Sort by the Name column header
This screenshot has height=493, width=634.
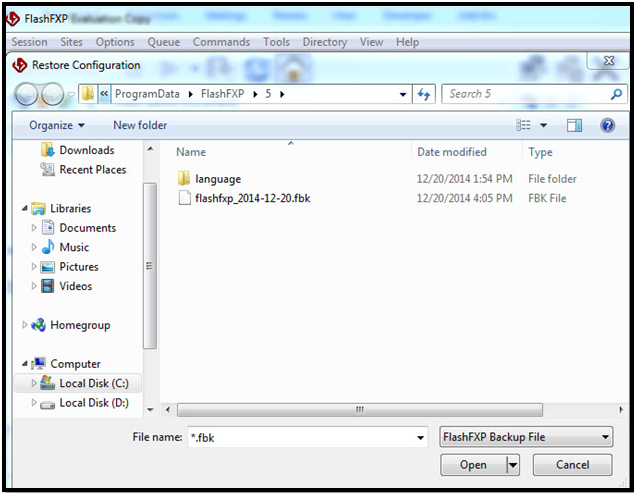coord(191,152)
